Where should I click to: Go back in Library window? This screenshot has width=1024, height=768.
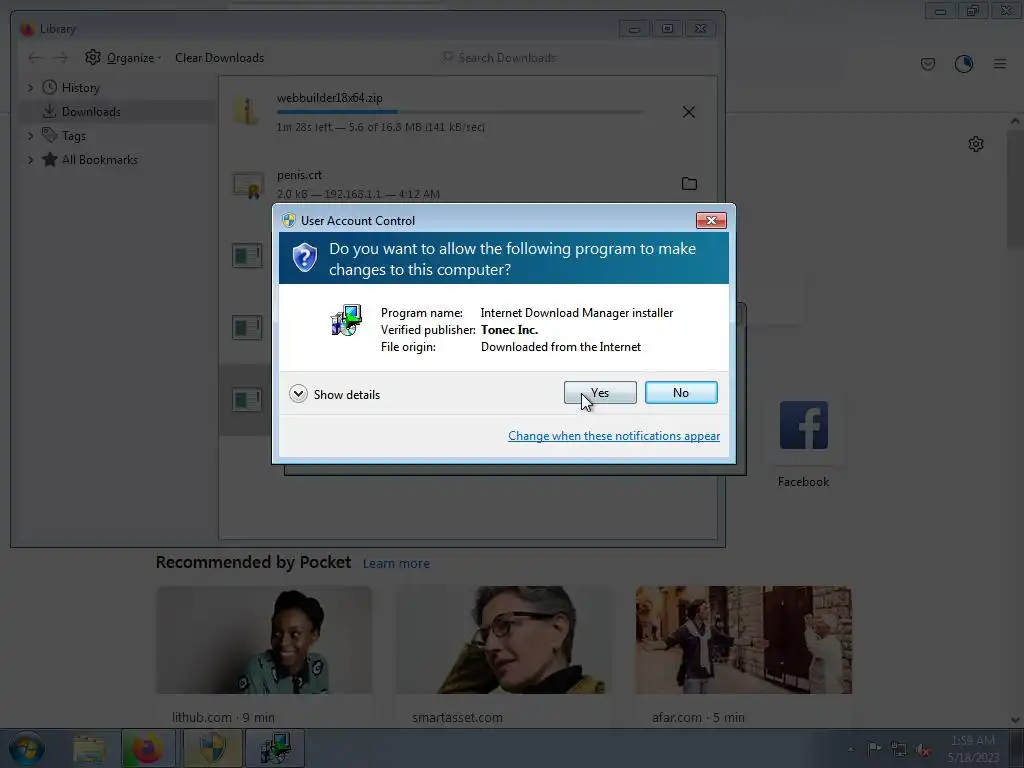(35, 58)
